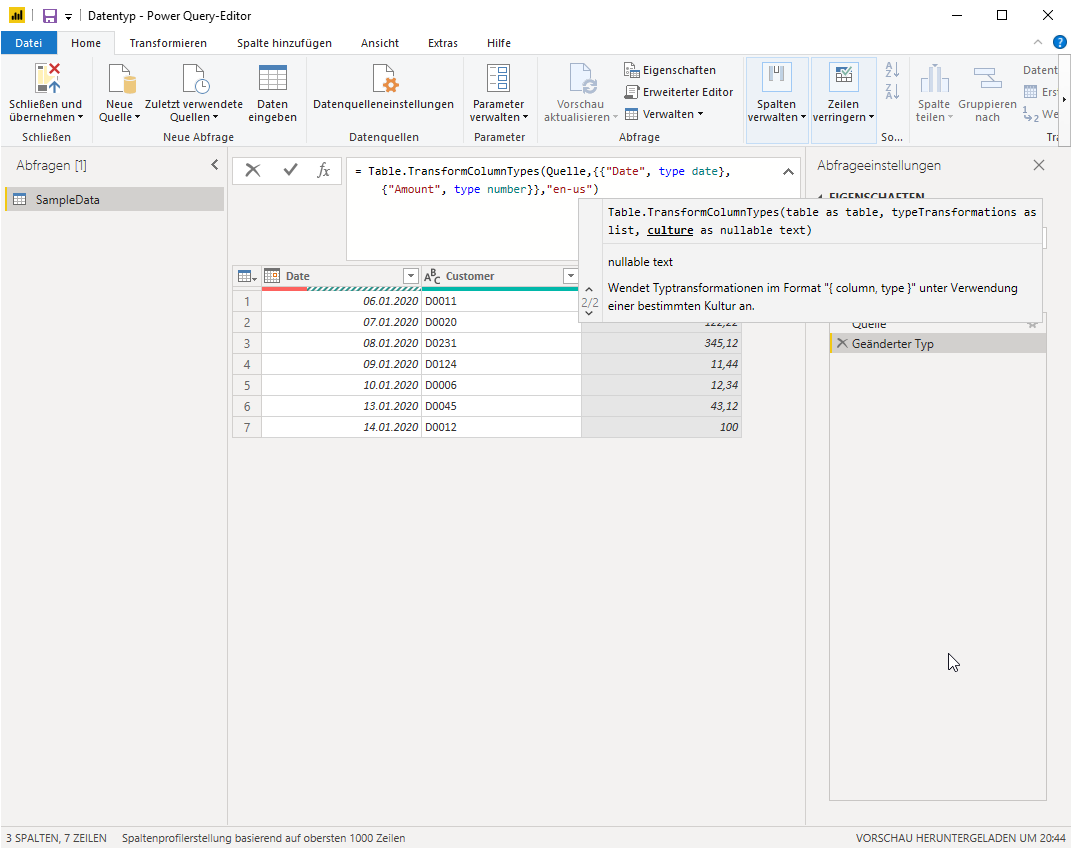
Task: Click Customer column ABC type icon
Action: click(x=431, y=276)
